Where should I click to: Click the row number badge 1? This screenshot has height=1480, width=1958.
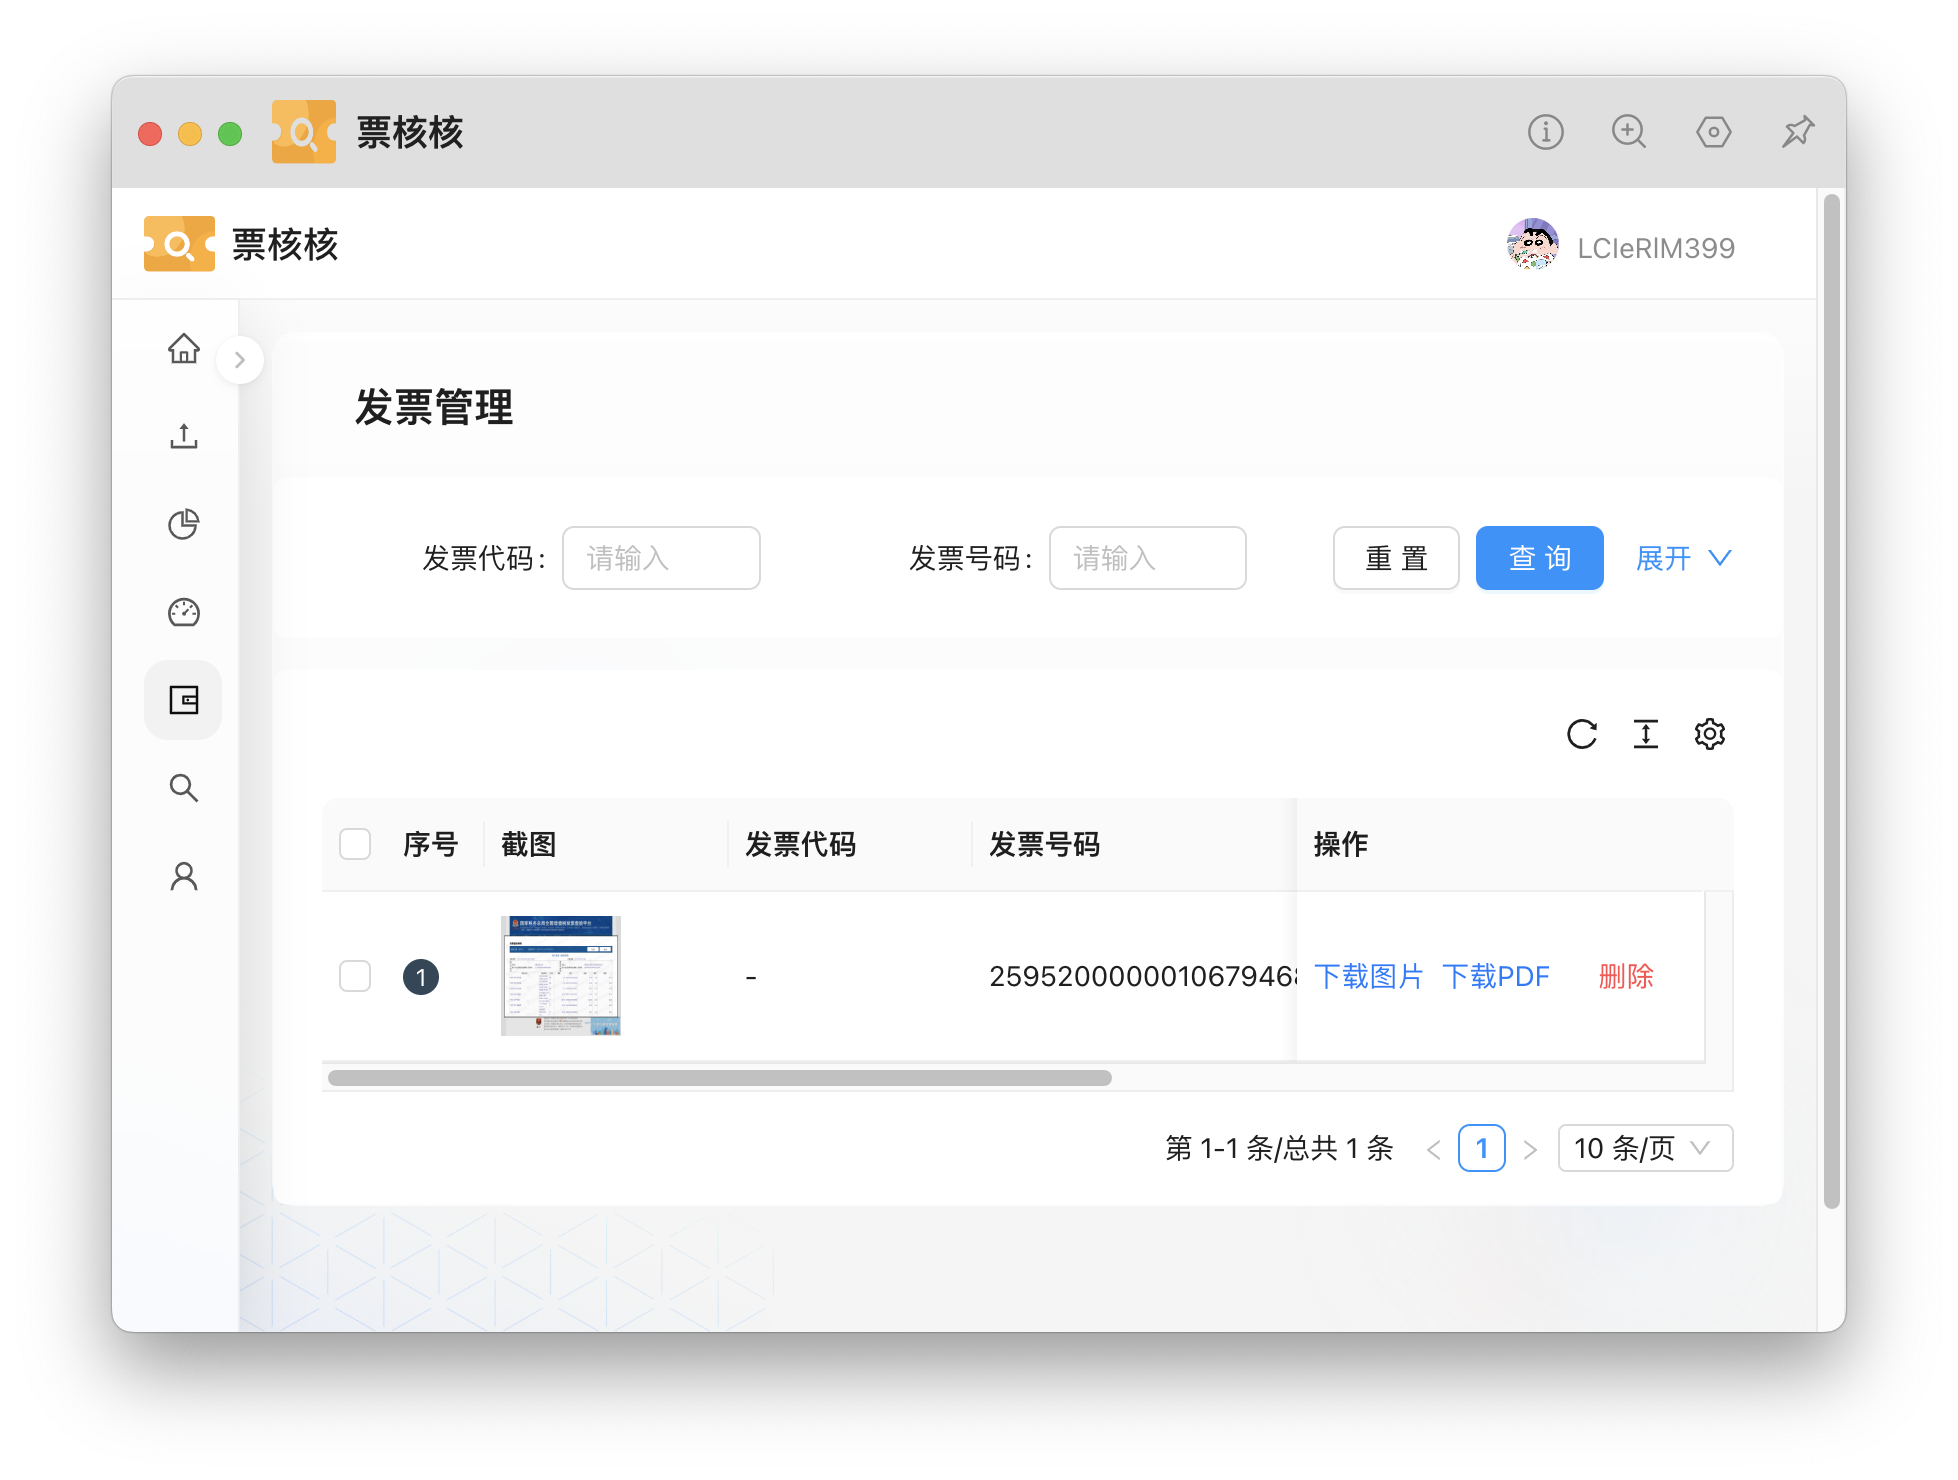tap(421, 977)
